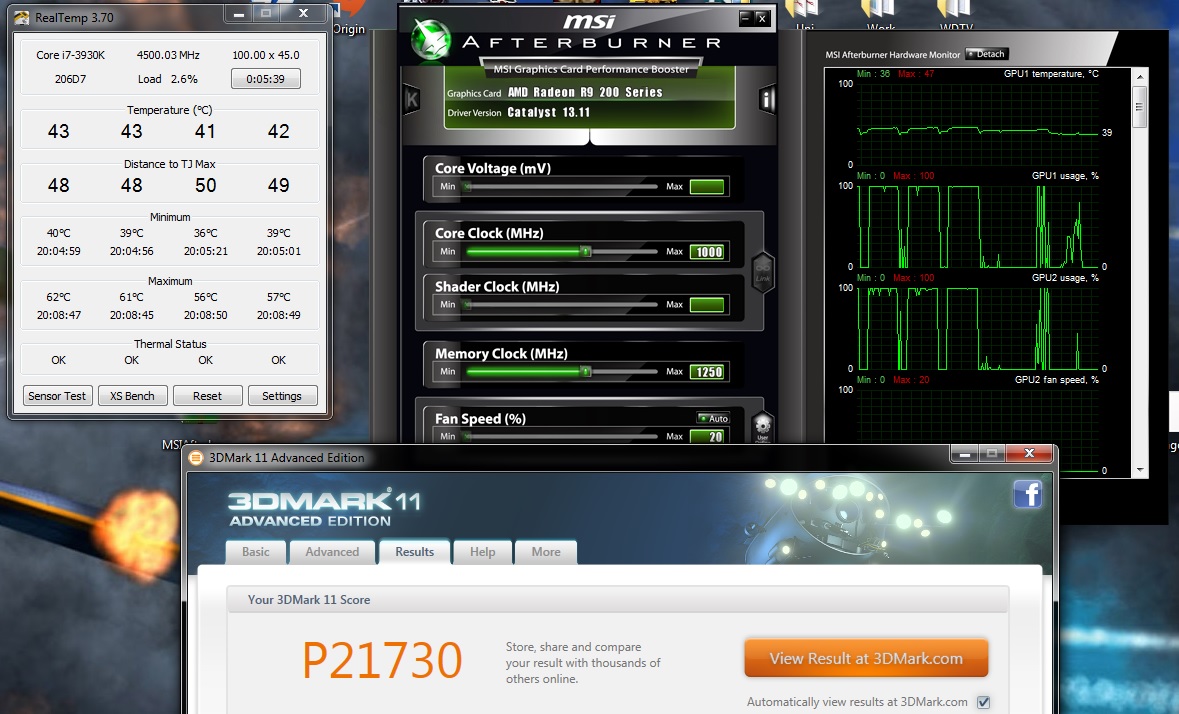Click the Fan Speed value field showing 20
This screenshot has width=1179, height=714.
pos(707,436)
